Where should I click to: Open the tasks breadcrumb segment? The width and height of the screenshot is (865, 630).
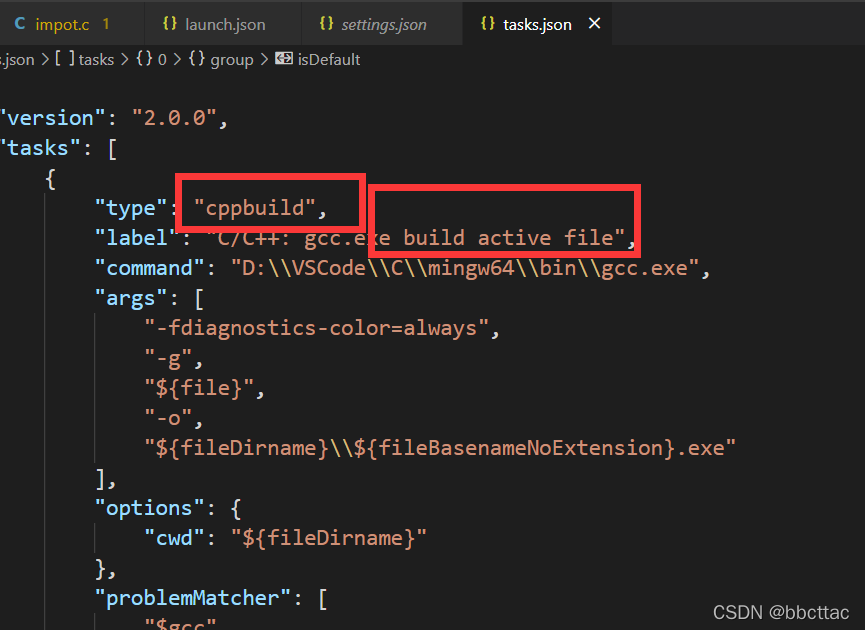pyautogui.click(x=96, y=60)
